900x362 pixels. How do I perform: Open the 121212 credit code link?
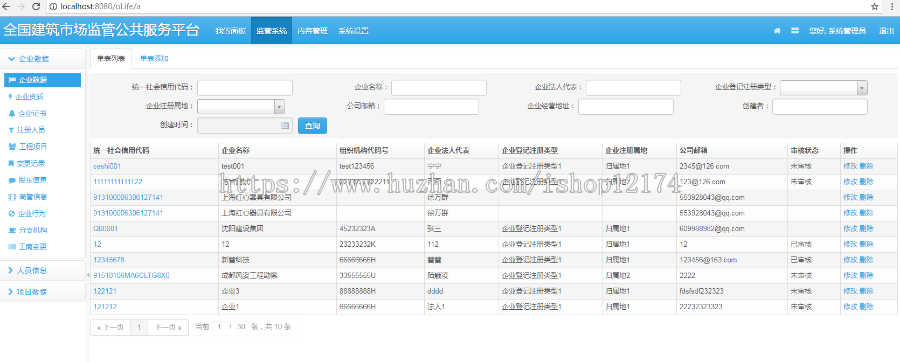(x=105, y=307)
